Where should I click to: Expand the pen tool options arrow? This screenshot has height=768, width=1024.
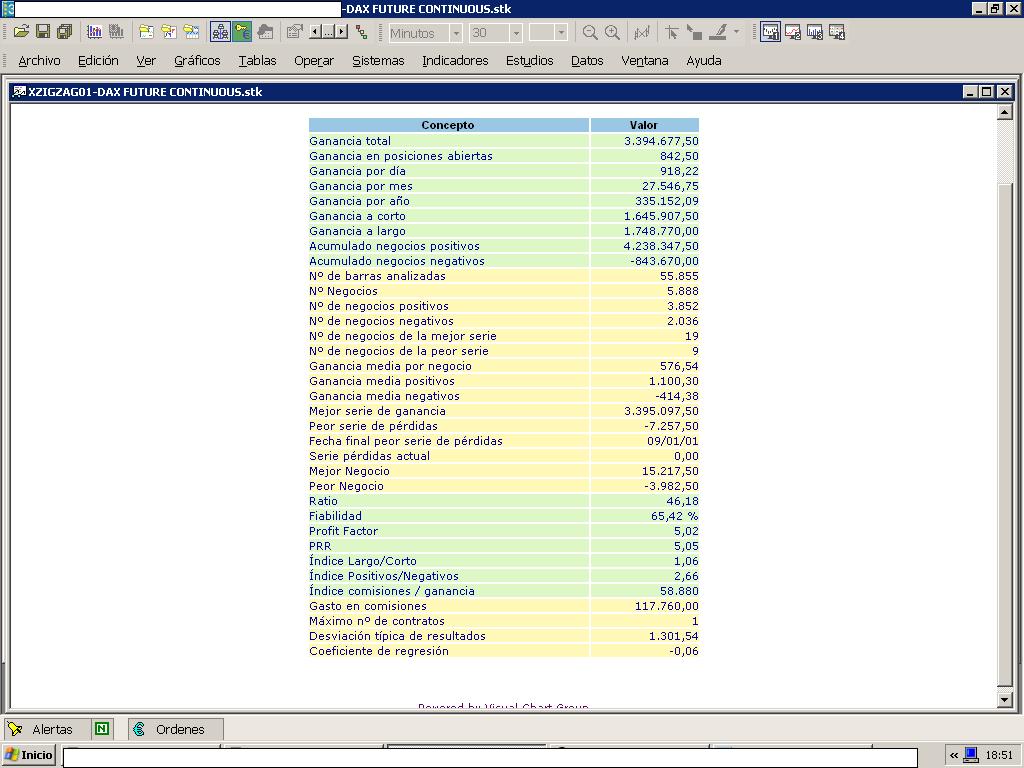pos(736,31)
